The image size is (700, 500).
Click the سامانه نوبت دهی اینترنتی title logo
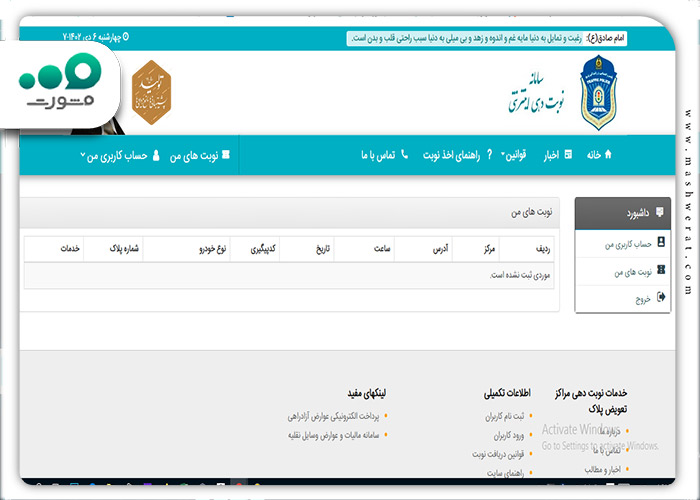point(536,93)
